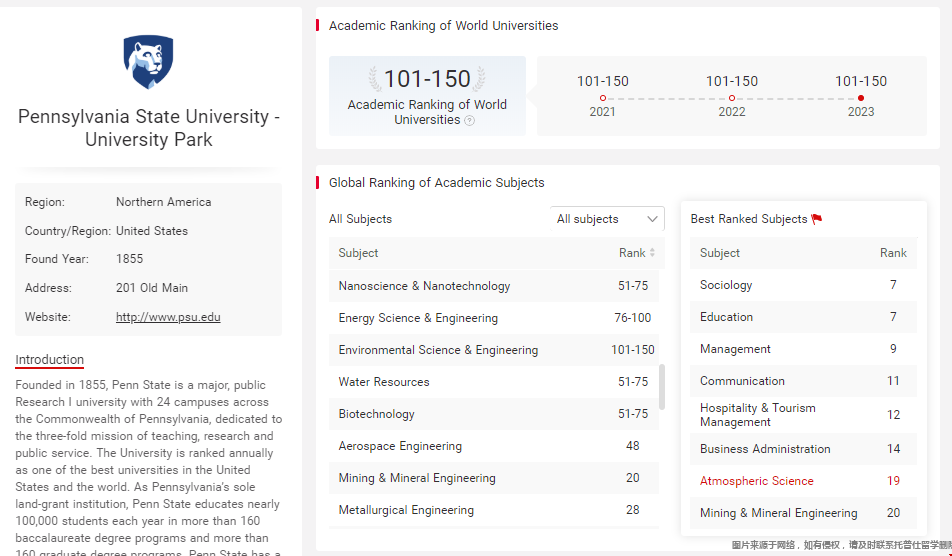Click Environmental Science & Engineering subject
The height and width of the screenshot is (556, 952).
tap(438, 350)
